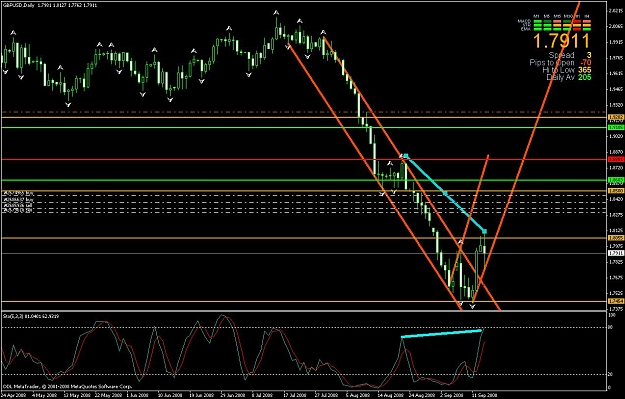This screenshot has width=625, height=399.
Task: Select the cyan trendline on the price chart
Action: 445,194
